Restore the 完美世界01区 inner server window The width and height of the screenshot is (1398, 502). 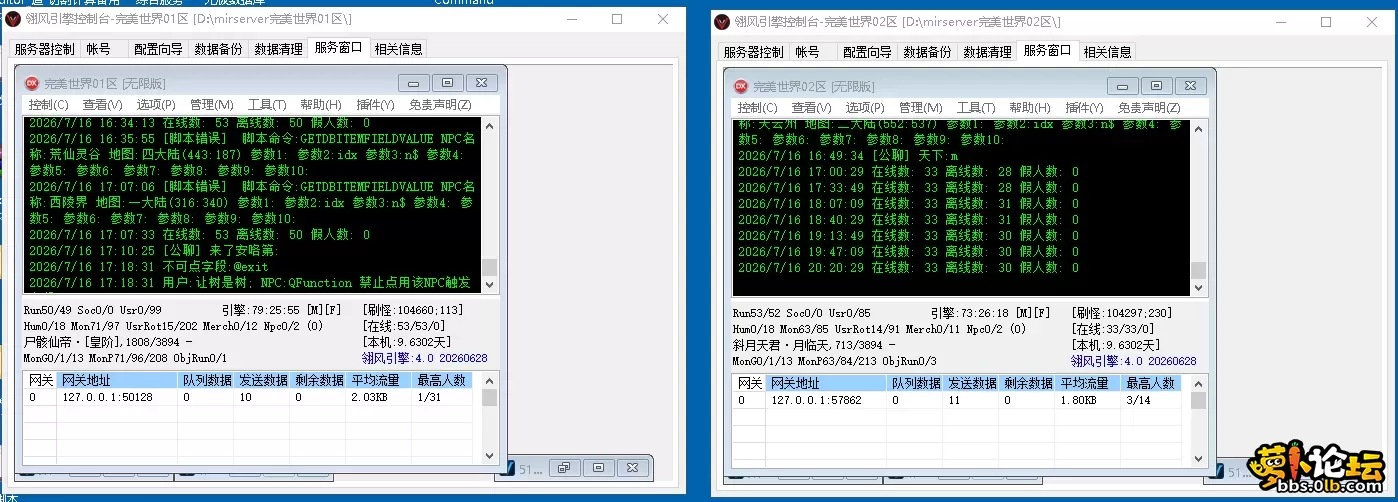[447, 83]
